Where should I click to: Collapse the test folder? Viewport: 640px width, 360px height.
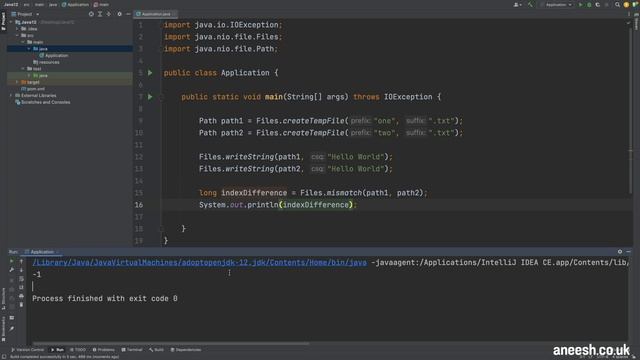[23, 69]
